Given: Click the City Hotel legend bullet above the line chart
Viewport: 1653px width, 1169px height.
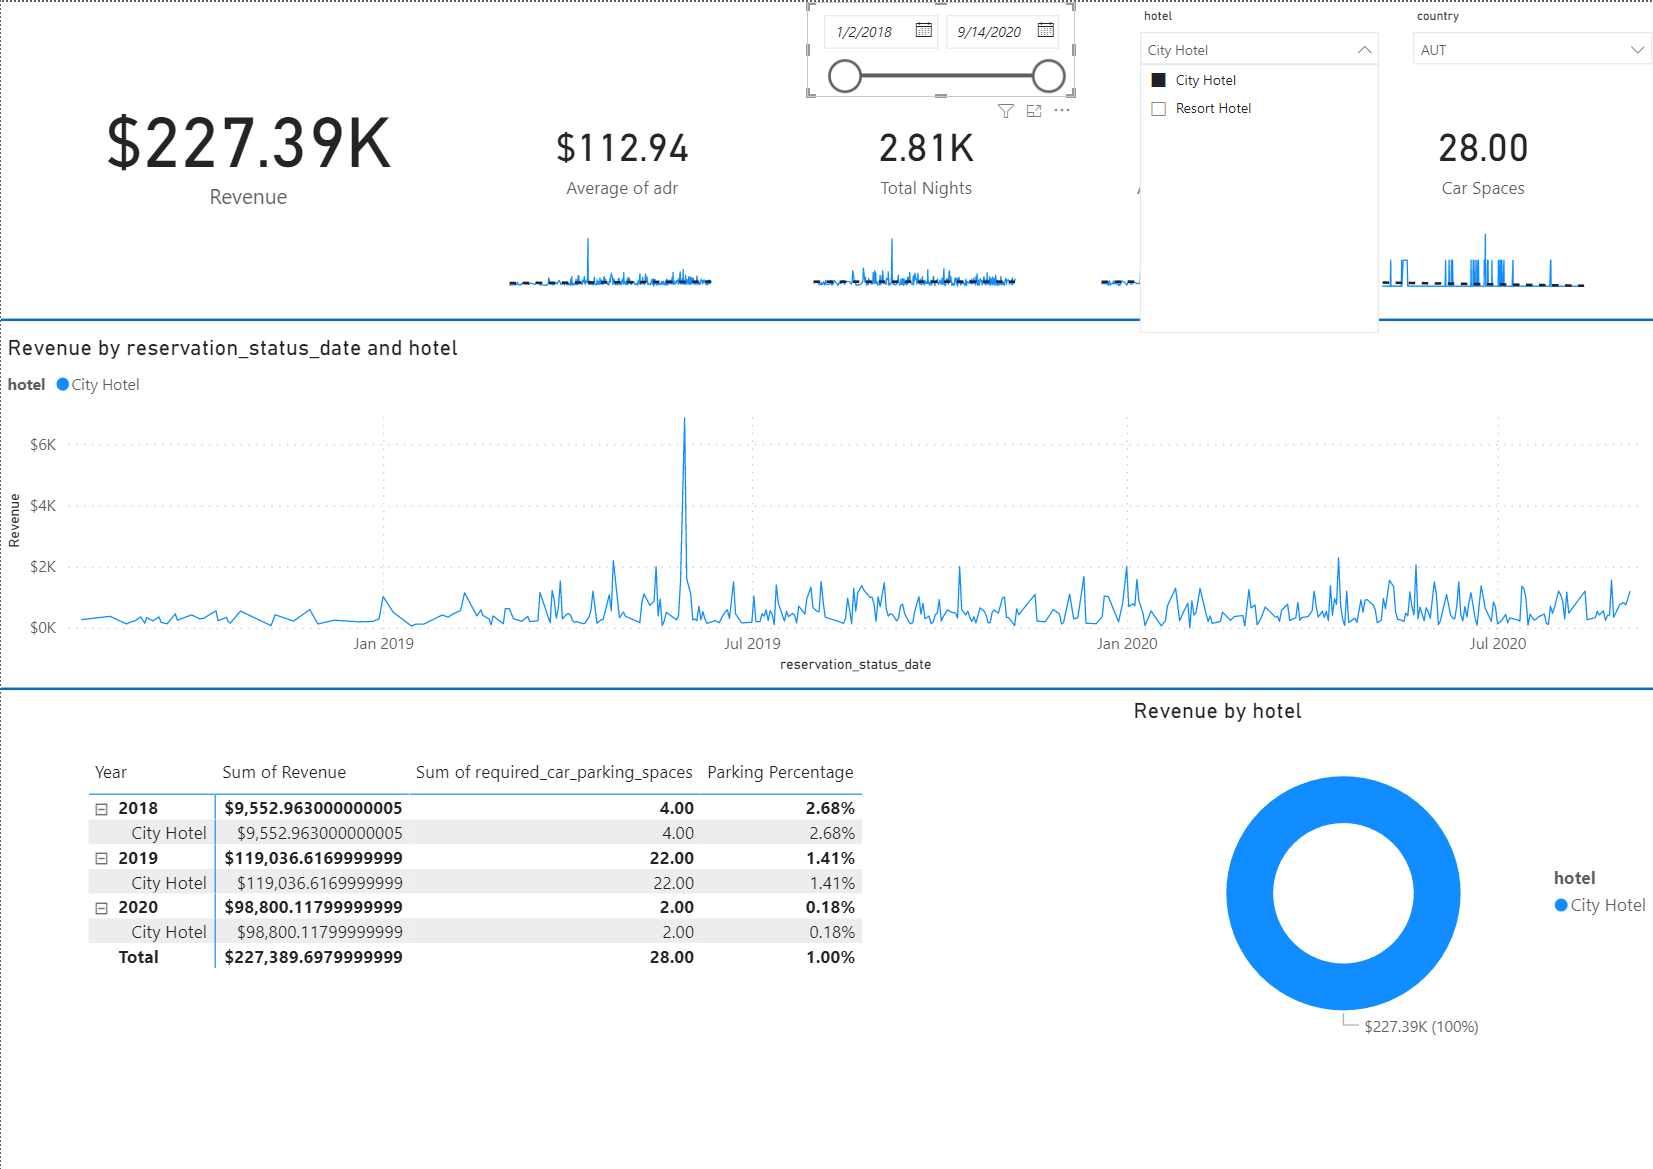Looking at the screenshot, I should click(62, 384).
